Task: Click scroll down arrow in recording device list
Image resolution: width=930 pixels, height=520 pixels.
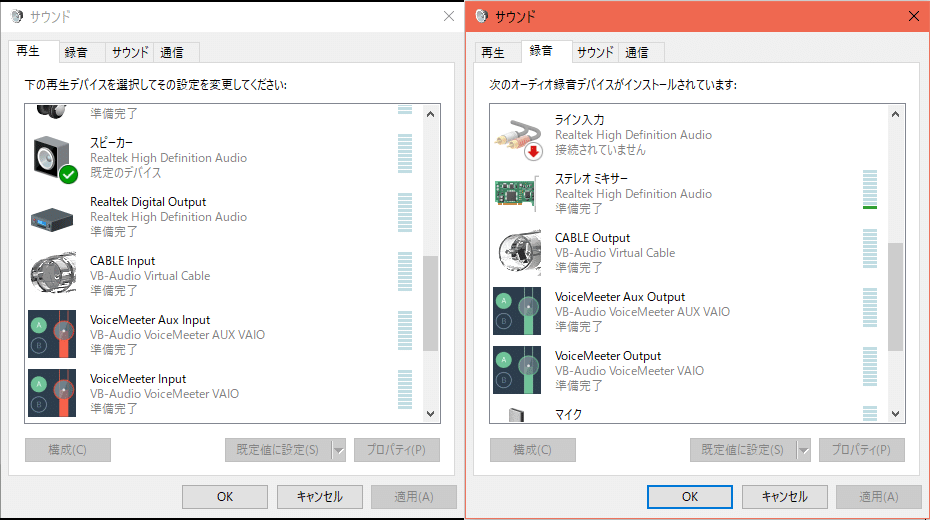Action: 896,414
